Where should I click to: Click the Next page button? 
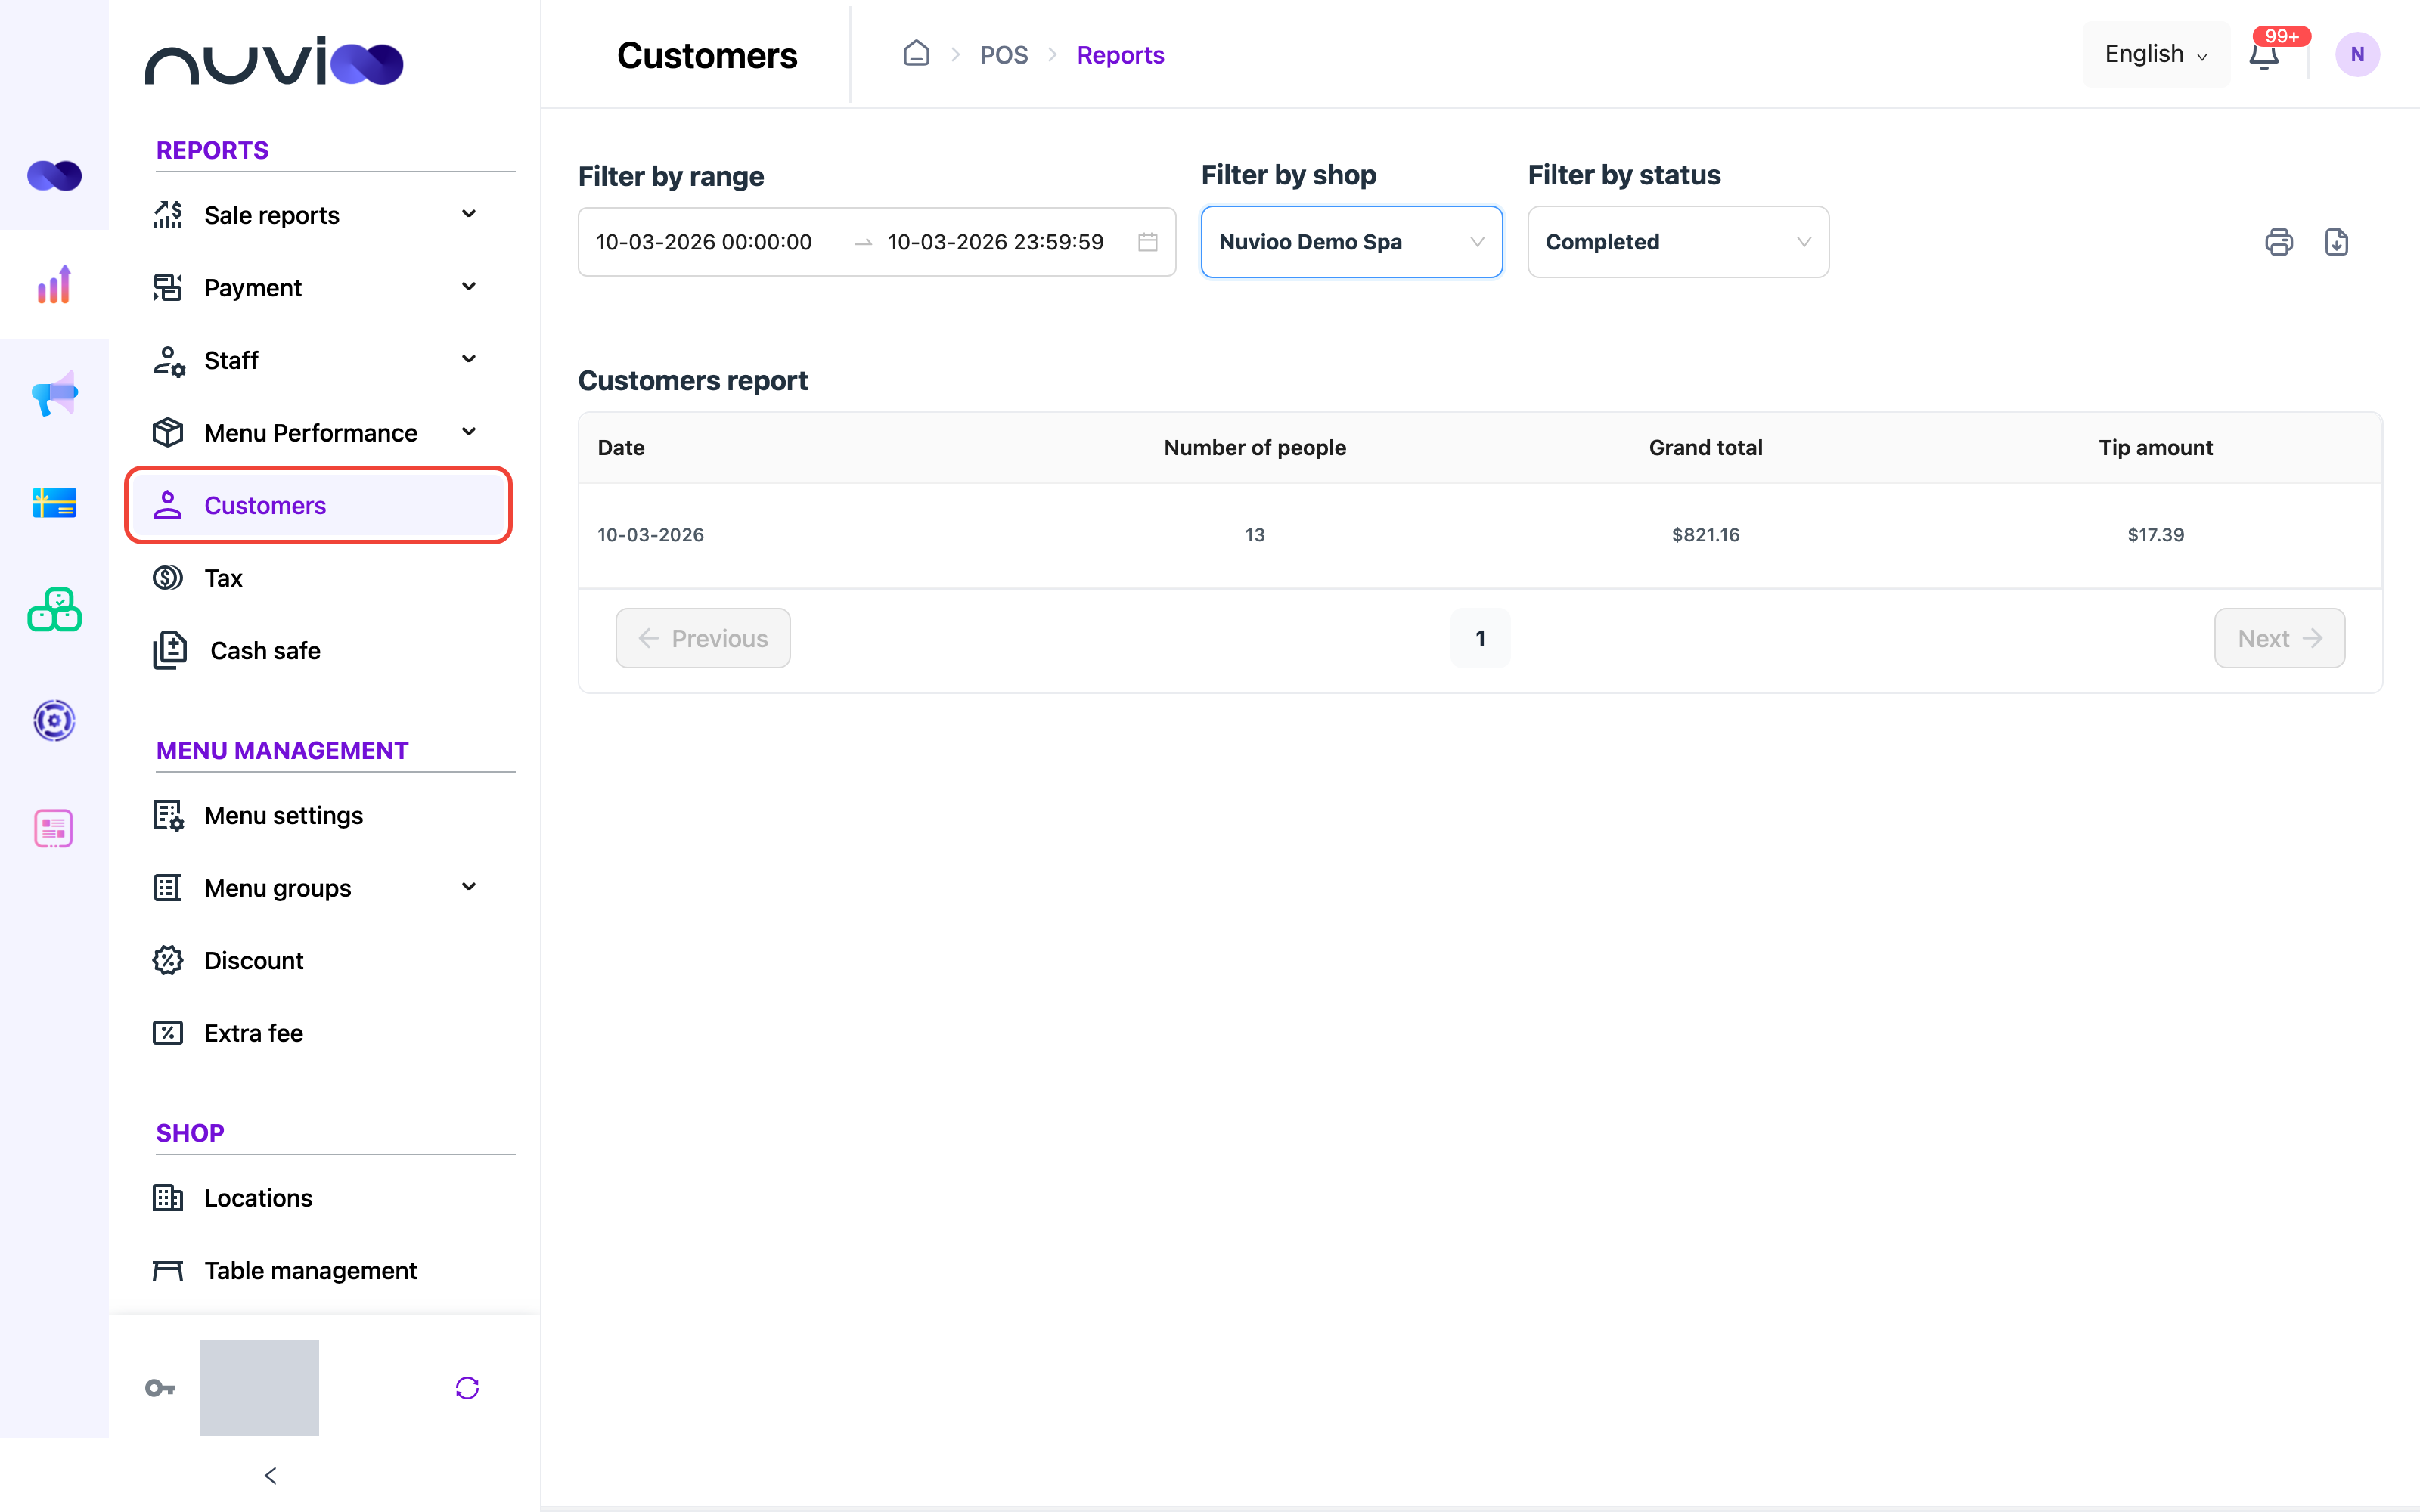coord(2279,638)
